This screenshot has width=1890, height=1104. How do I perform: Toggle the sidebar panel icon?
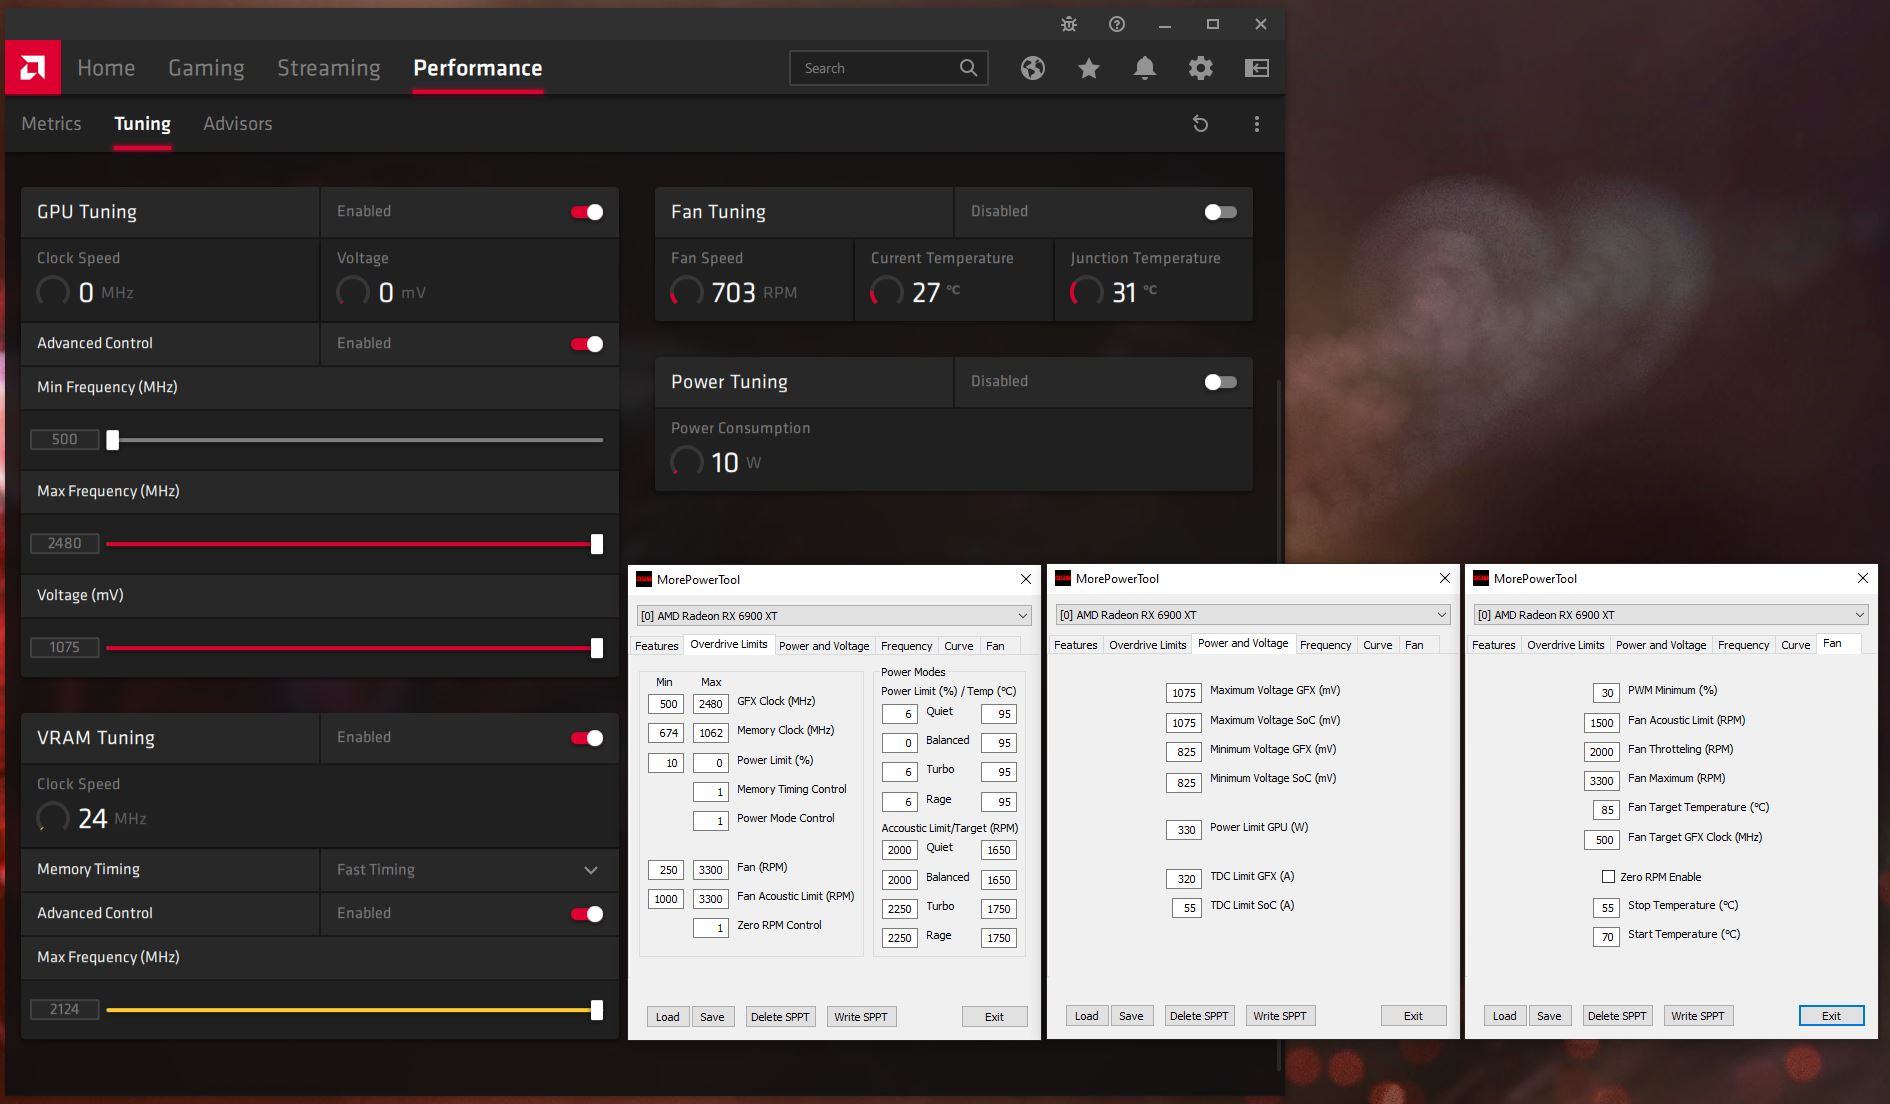point(1257,68)
